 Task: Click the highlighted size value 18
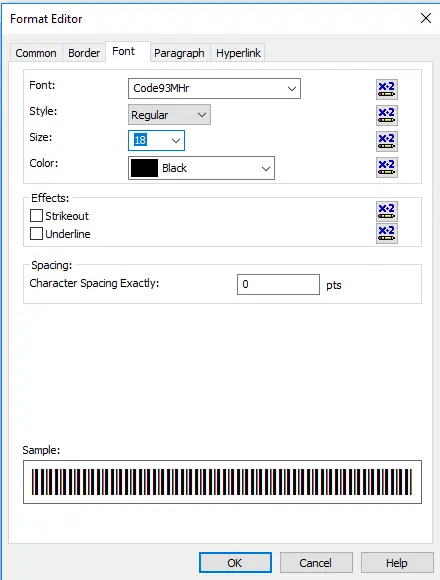140,140
